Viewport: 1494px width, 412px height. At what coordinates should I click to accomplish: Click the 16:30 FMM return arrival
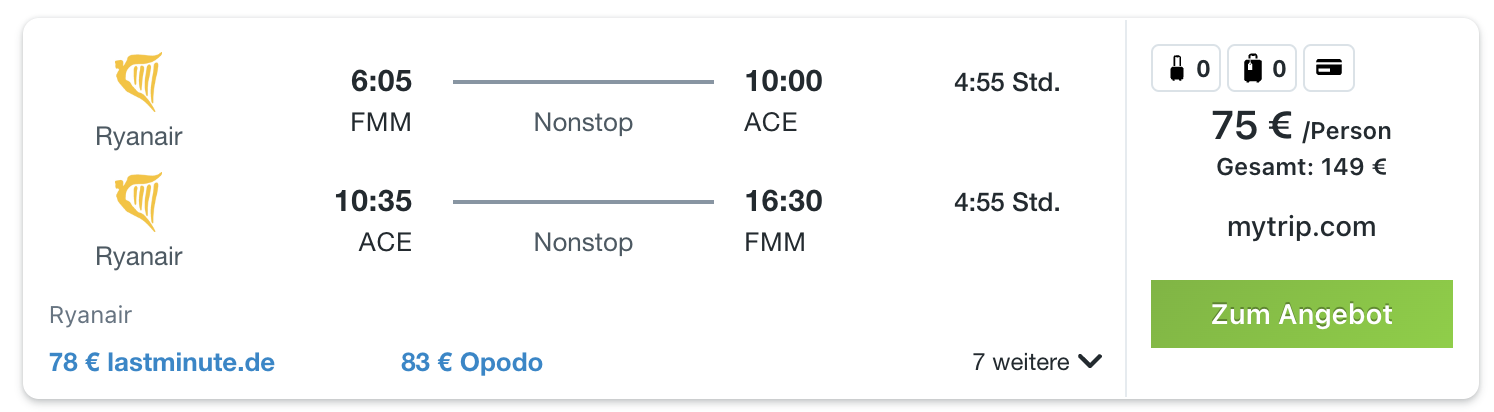[x=783, y=202]
